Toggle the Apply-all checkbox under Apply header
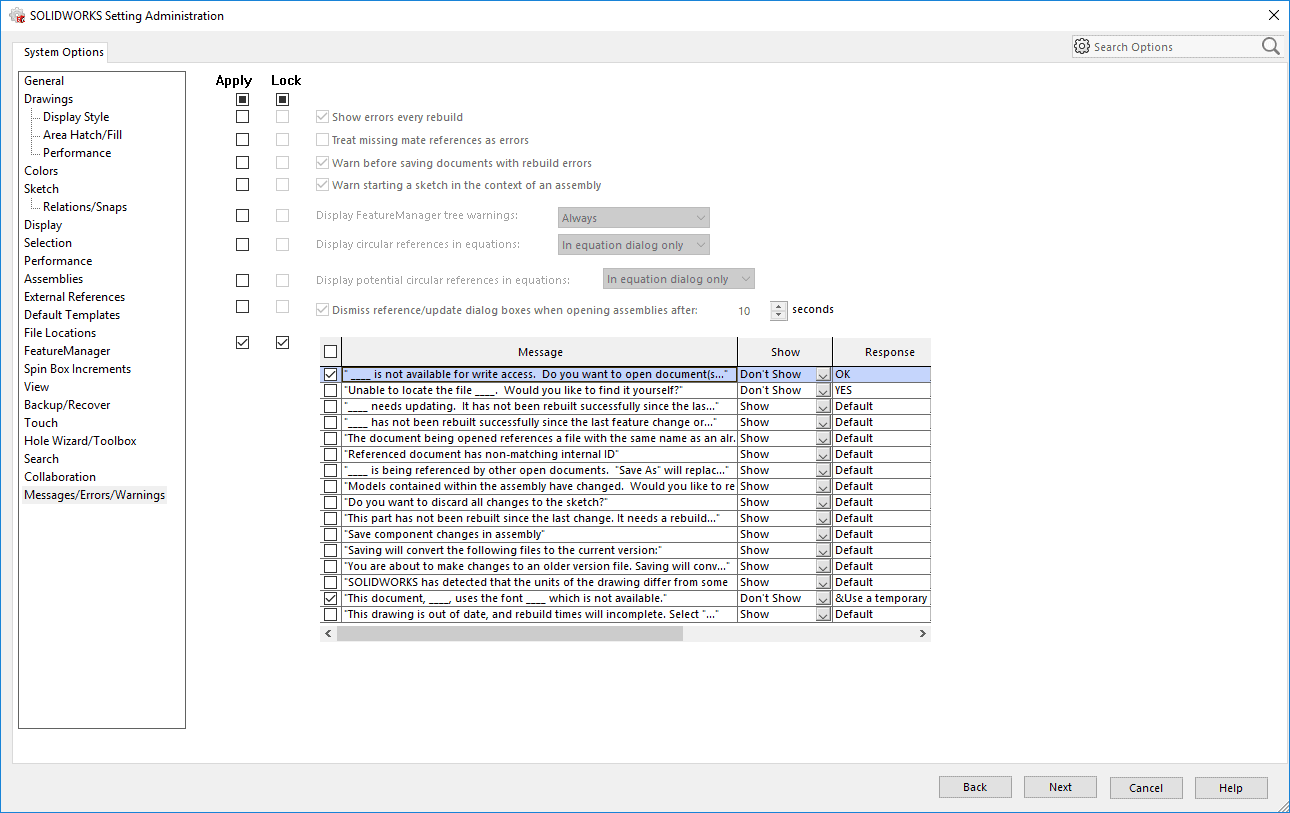Screen dimensions: 1290x813 point(242,99)
